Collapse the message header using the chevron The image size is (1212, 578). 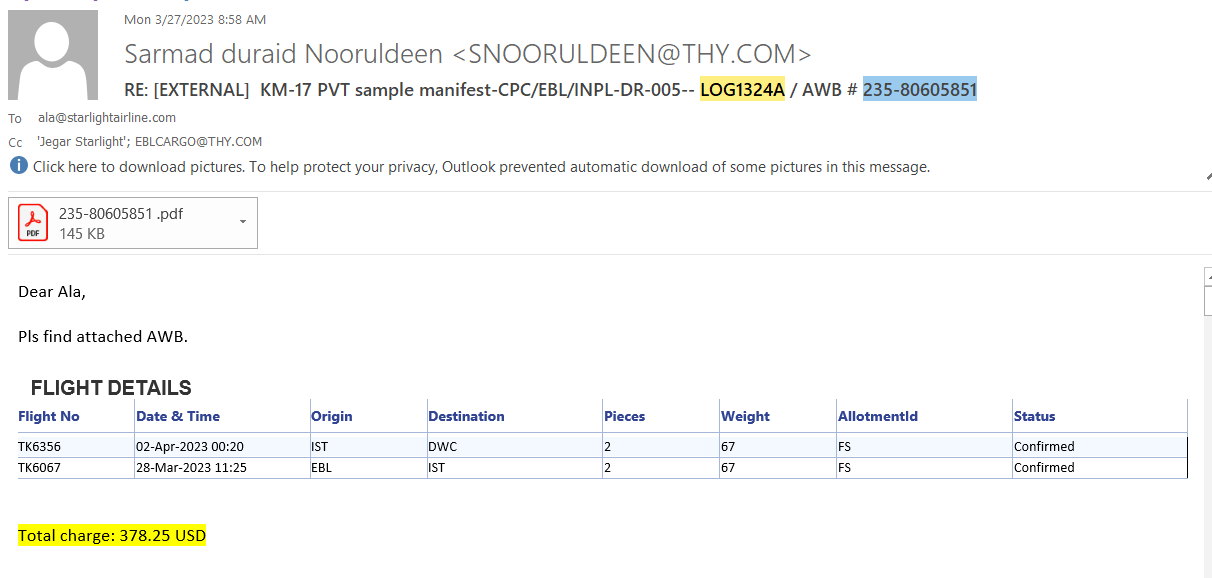click(x=1207, y=176)
